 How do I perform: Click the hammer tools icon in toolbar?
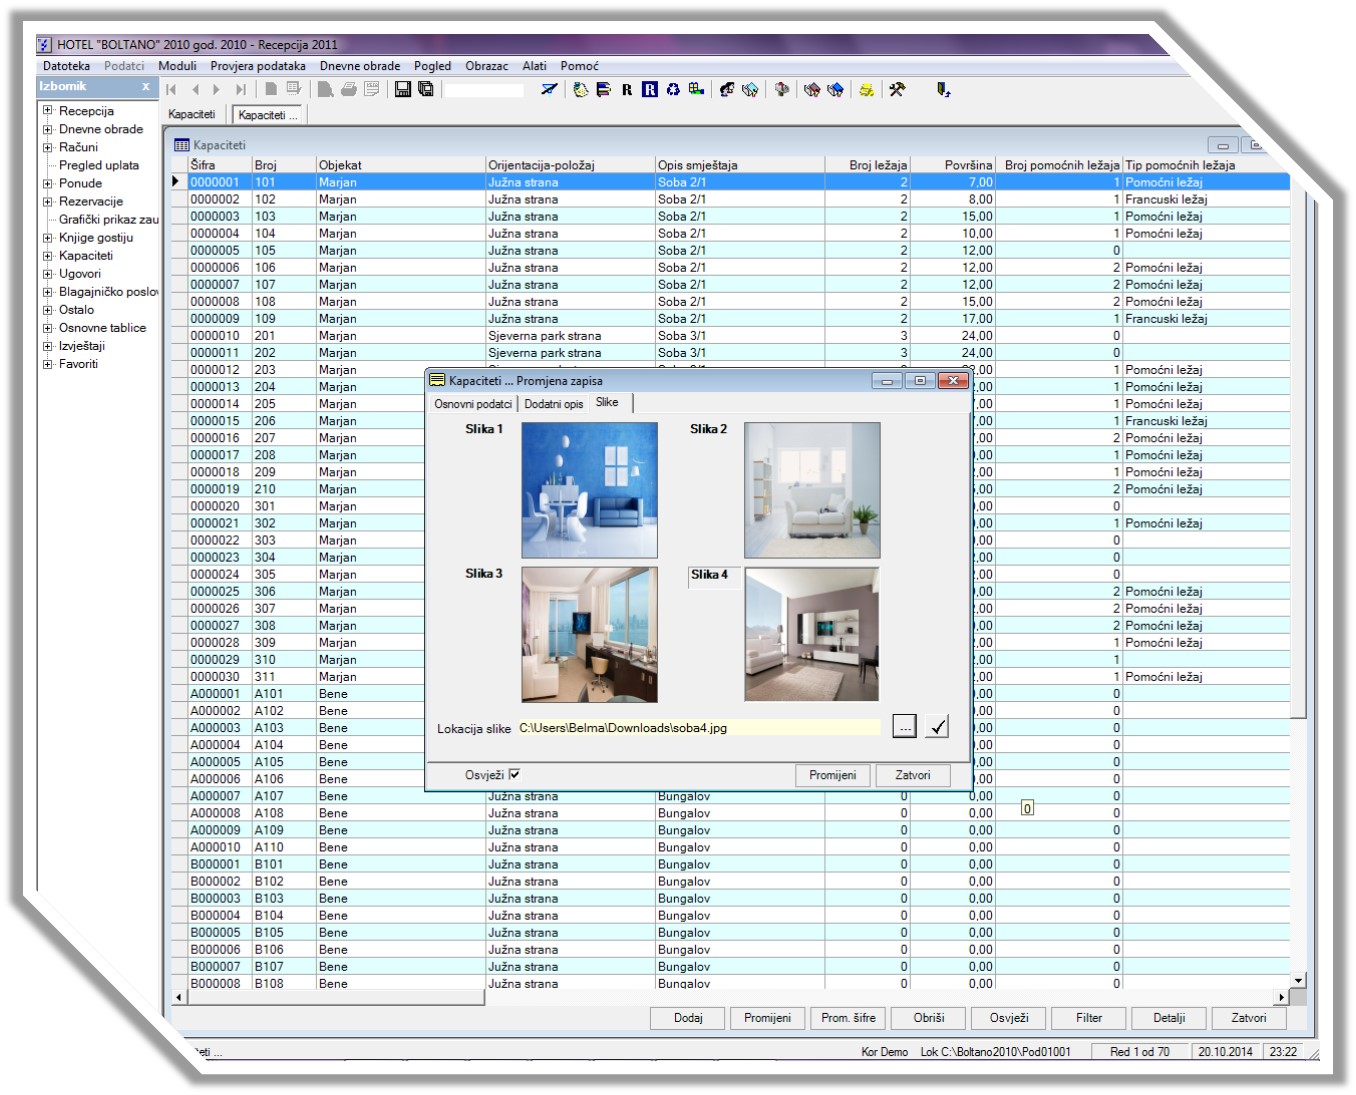click(897, 89)
